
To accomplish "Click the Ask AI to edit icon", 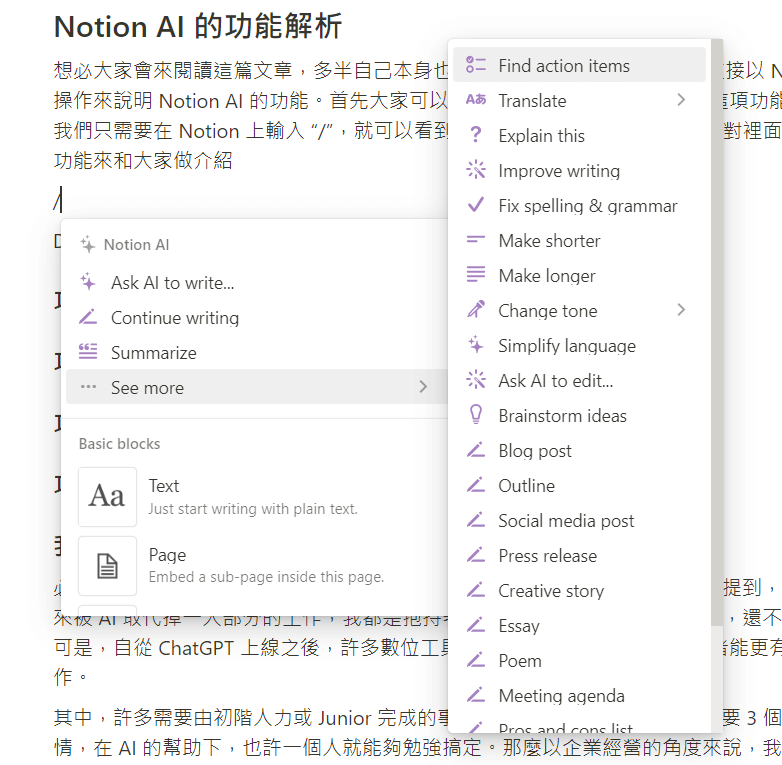I will click(x=476, y=380).
